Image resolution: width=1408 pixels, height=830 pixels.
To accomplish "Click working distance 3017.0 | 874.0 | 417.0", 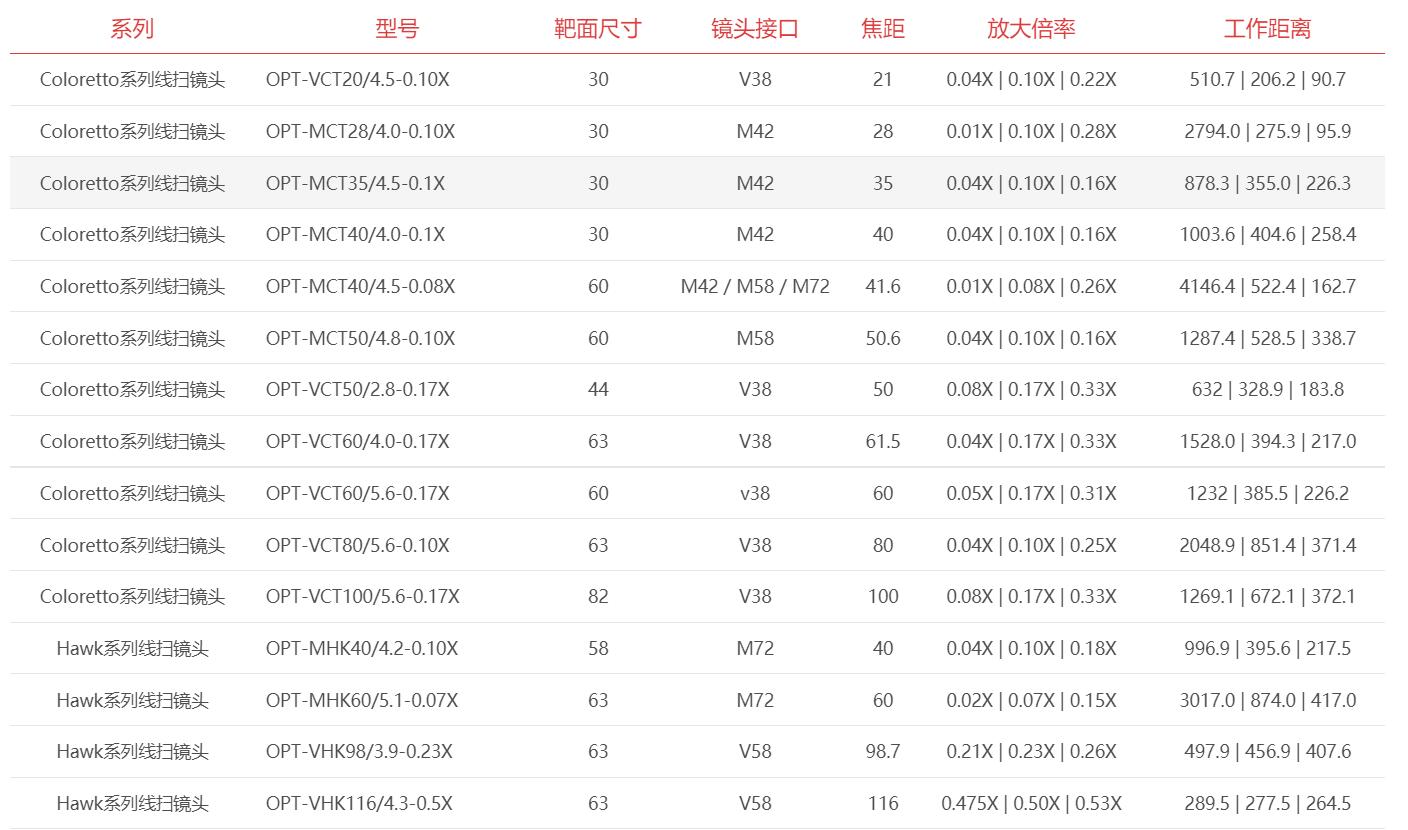I will click(1267, 700).
